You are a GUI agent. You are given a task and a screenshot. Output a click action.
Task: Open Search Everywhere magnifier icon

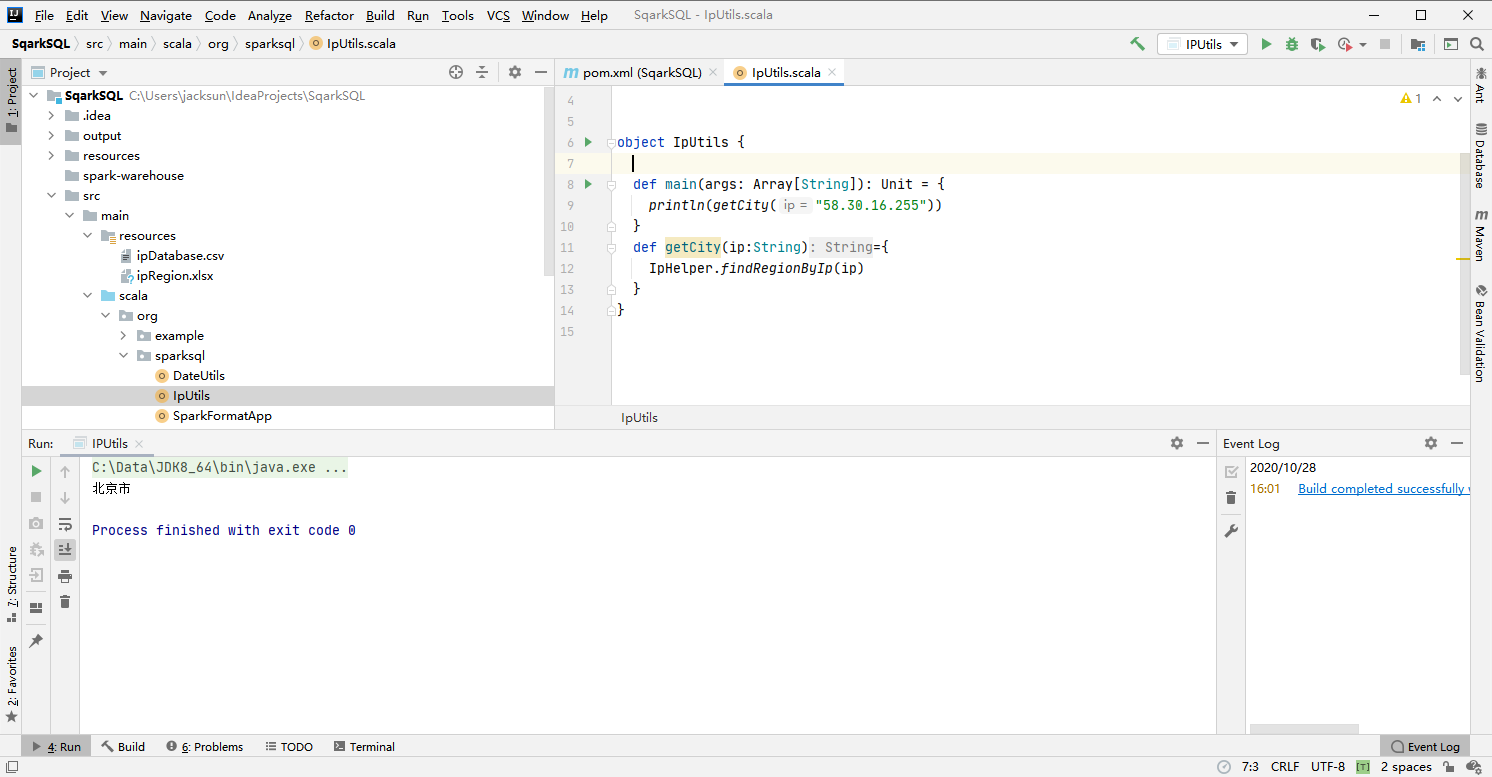(1476, 44)
